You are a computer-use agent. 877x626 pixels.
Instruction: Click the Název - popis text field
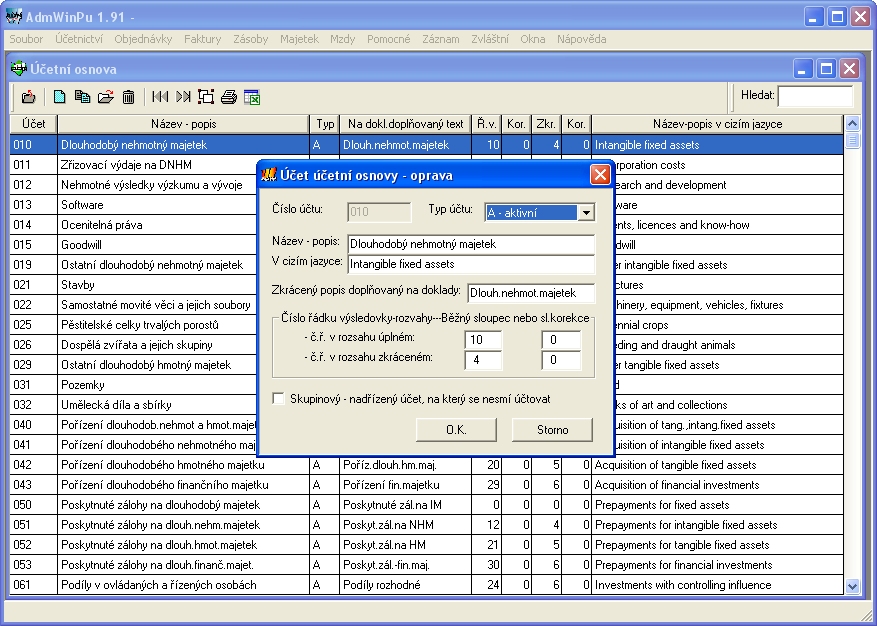pos(470,243)
